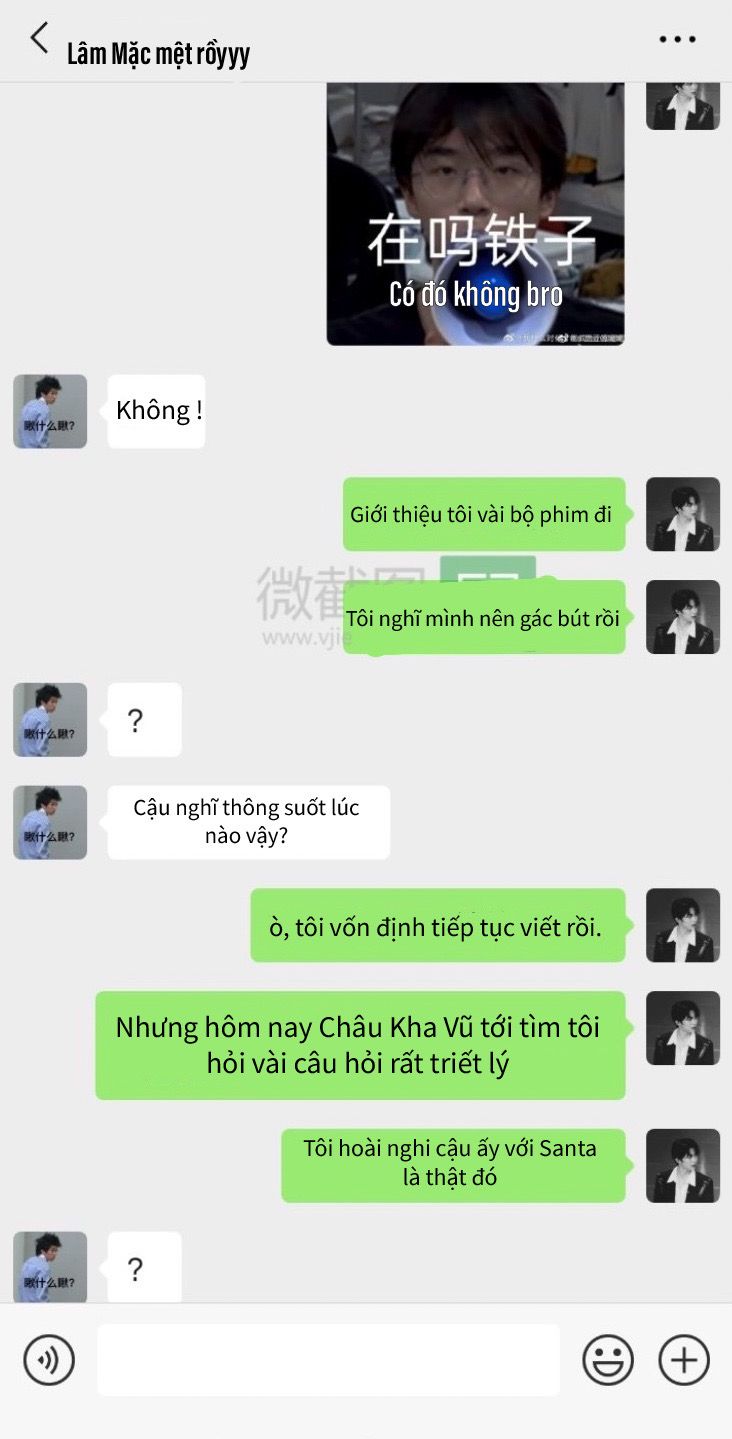Tap the back arrow in the header
Viewport: 732px width, 1439px height.
click(39, 39)
